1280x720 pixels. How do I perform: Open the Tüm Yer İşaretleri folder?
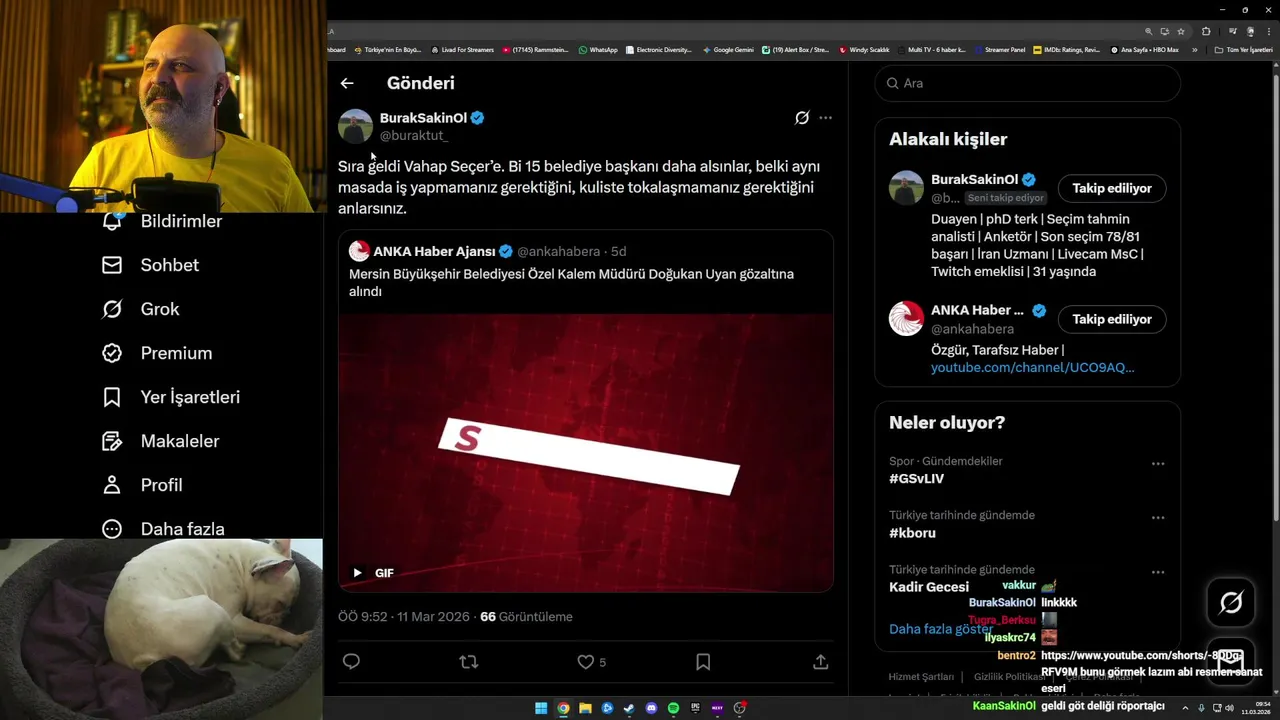pos(1243,49)
